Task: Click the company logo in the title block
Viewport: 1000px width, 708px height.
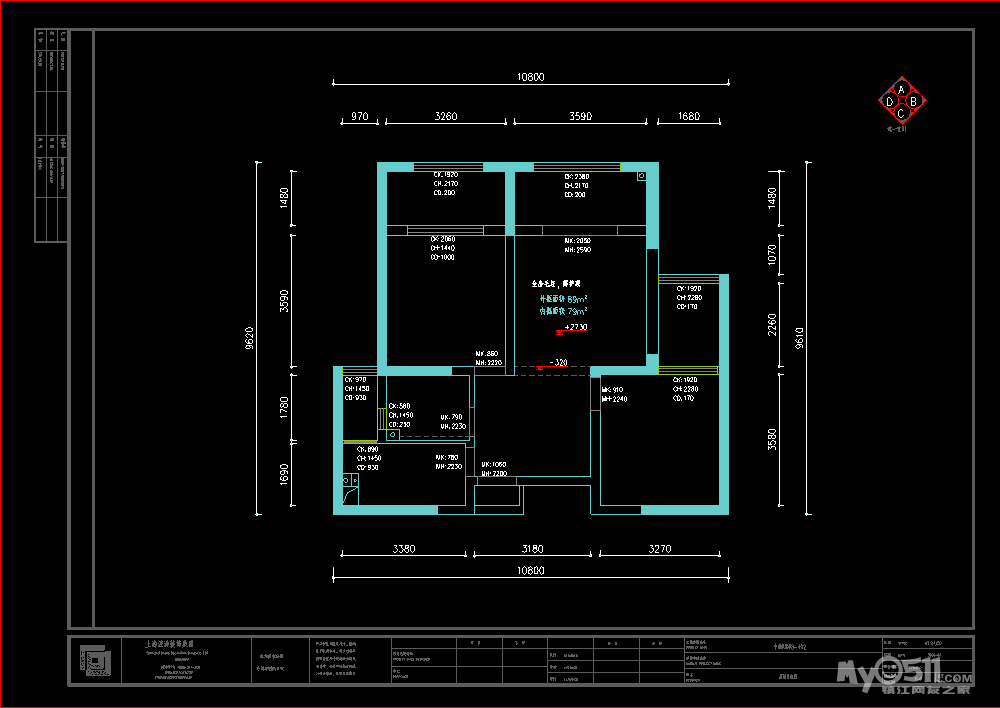Action: 94,660
